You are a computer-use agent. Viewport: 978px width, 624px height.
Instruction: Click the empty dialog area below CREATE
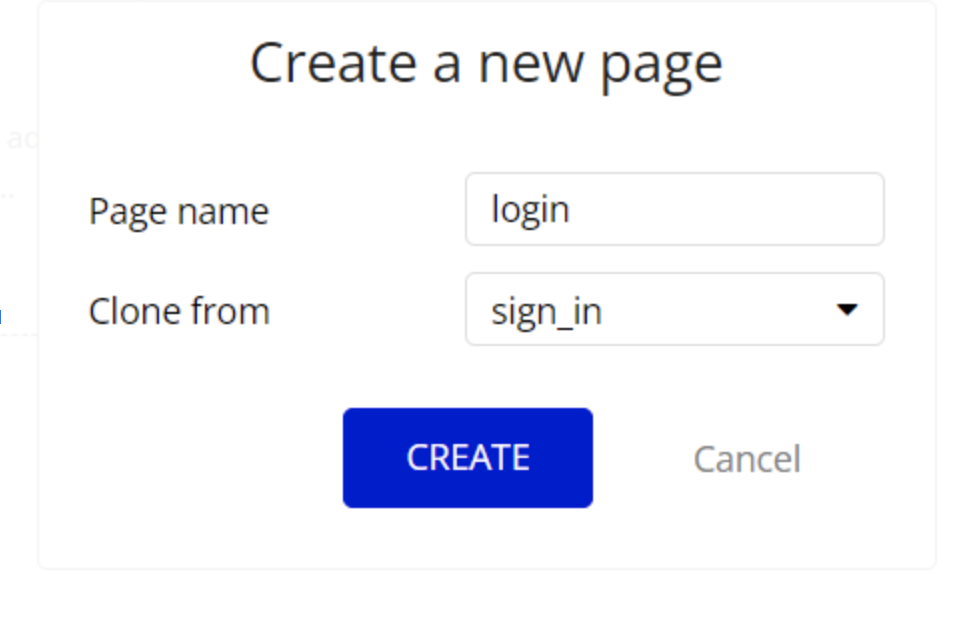(x=468, y=538)
